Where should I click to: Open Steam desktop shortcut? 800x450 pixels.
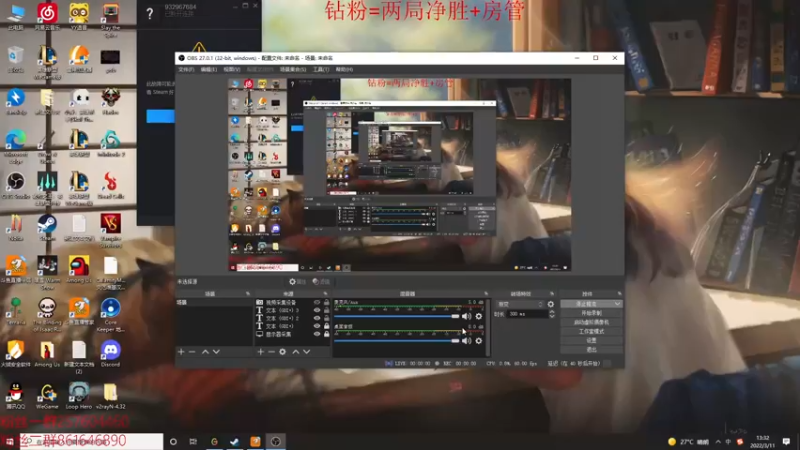(47, 228)
